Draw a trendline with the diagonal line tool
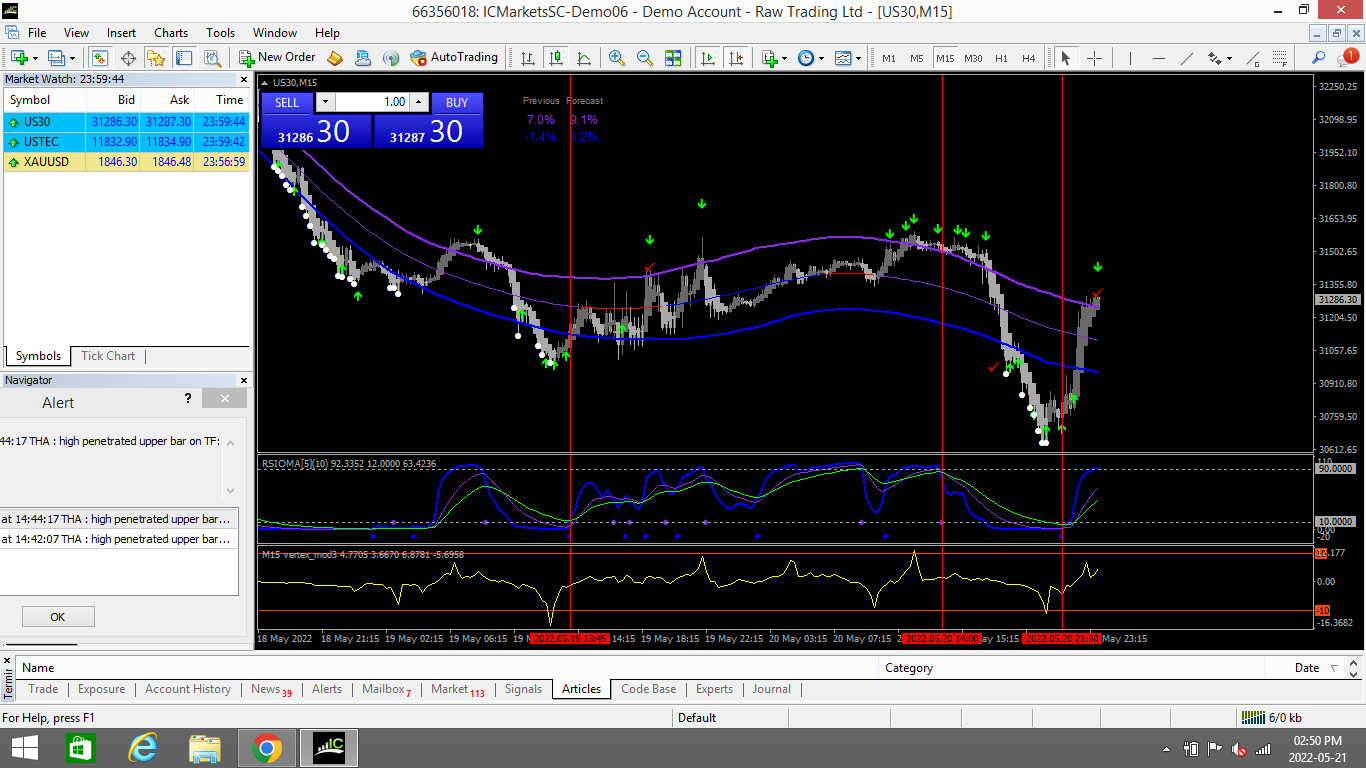 click(1187, 58)
